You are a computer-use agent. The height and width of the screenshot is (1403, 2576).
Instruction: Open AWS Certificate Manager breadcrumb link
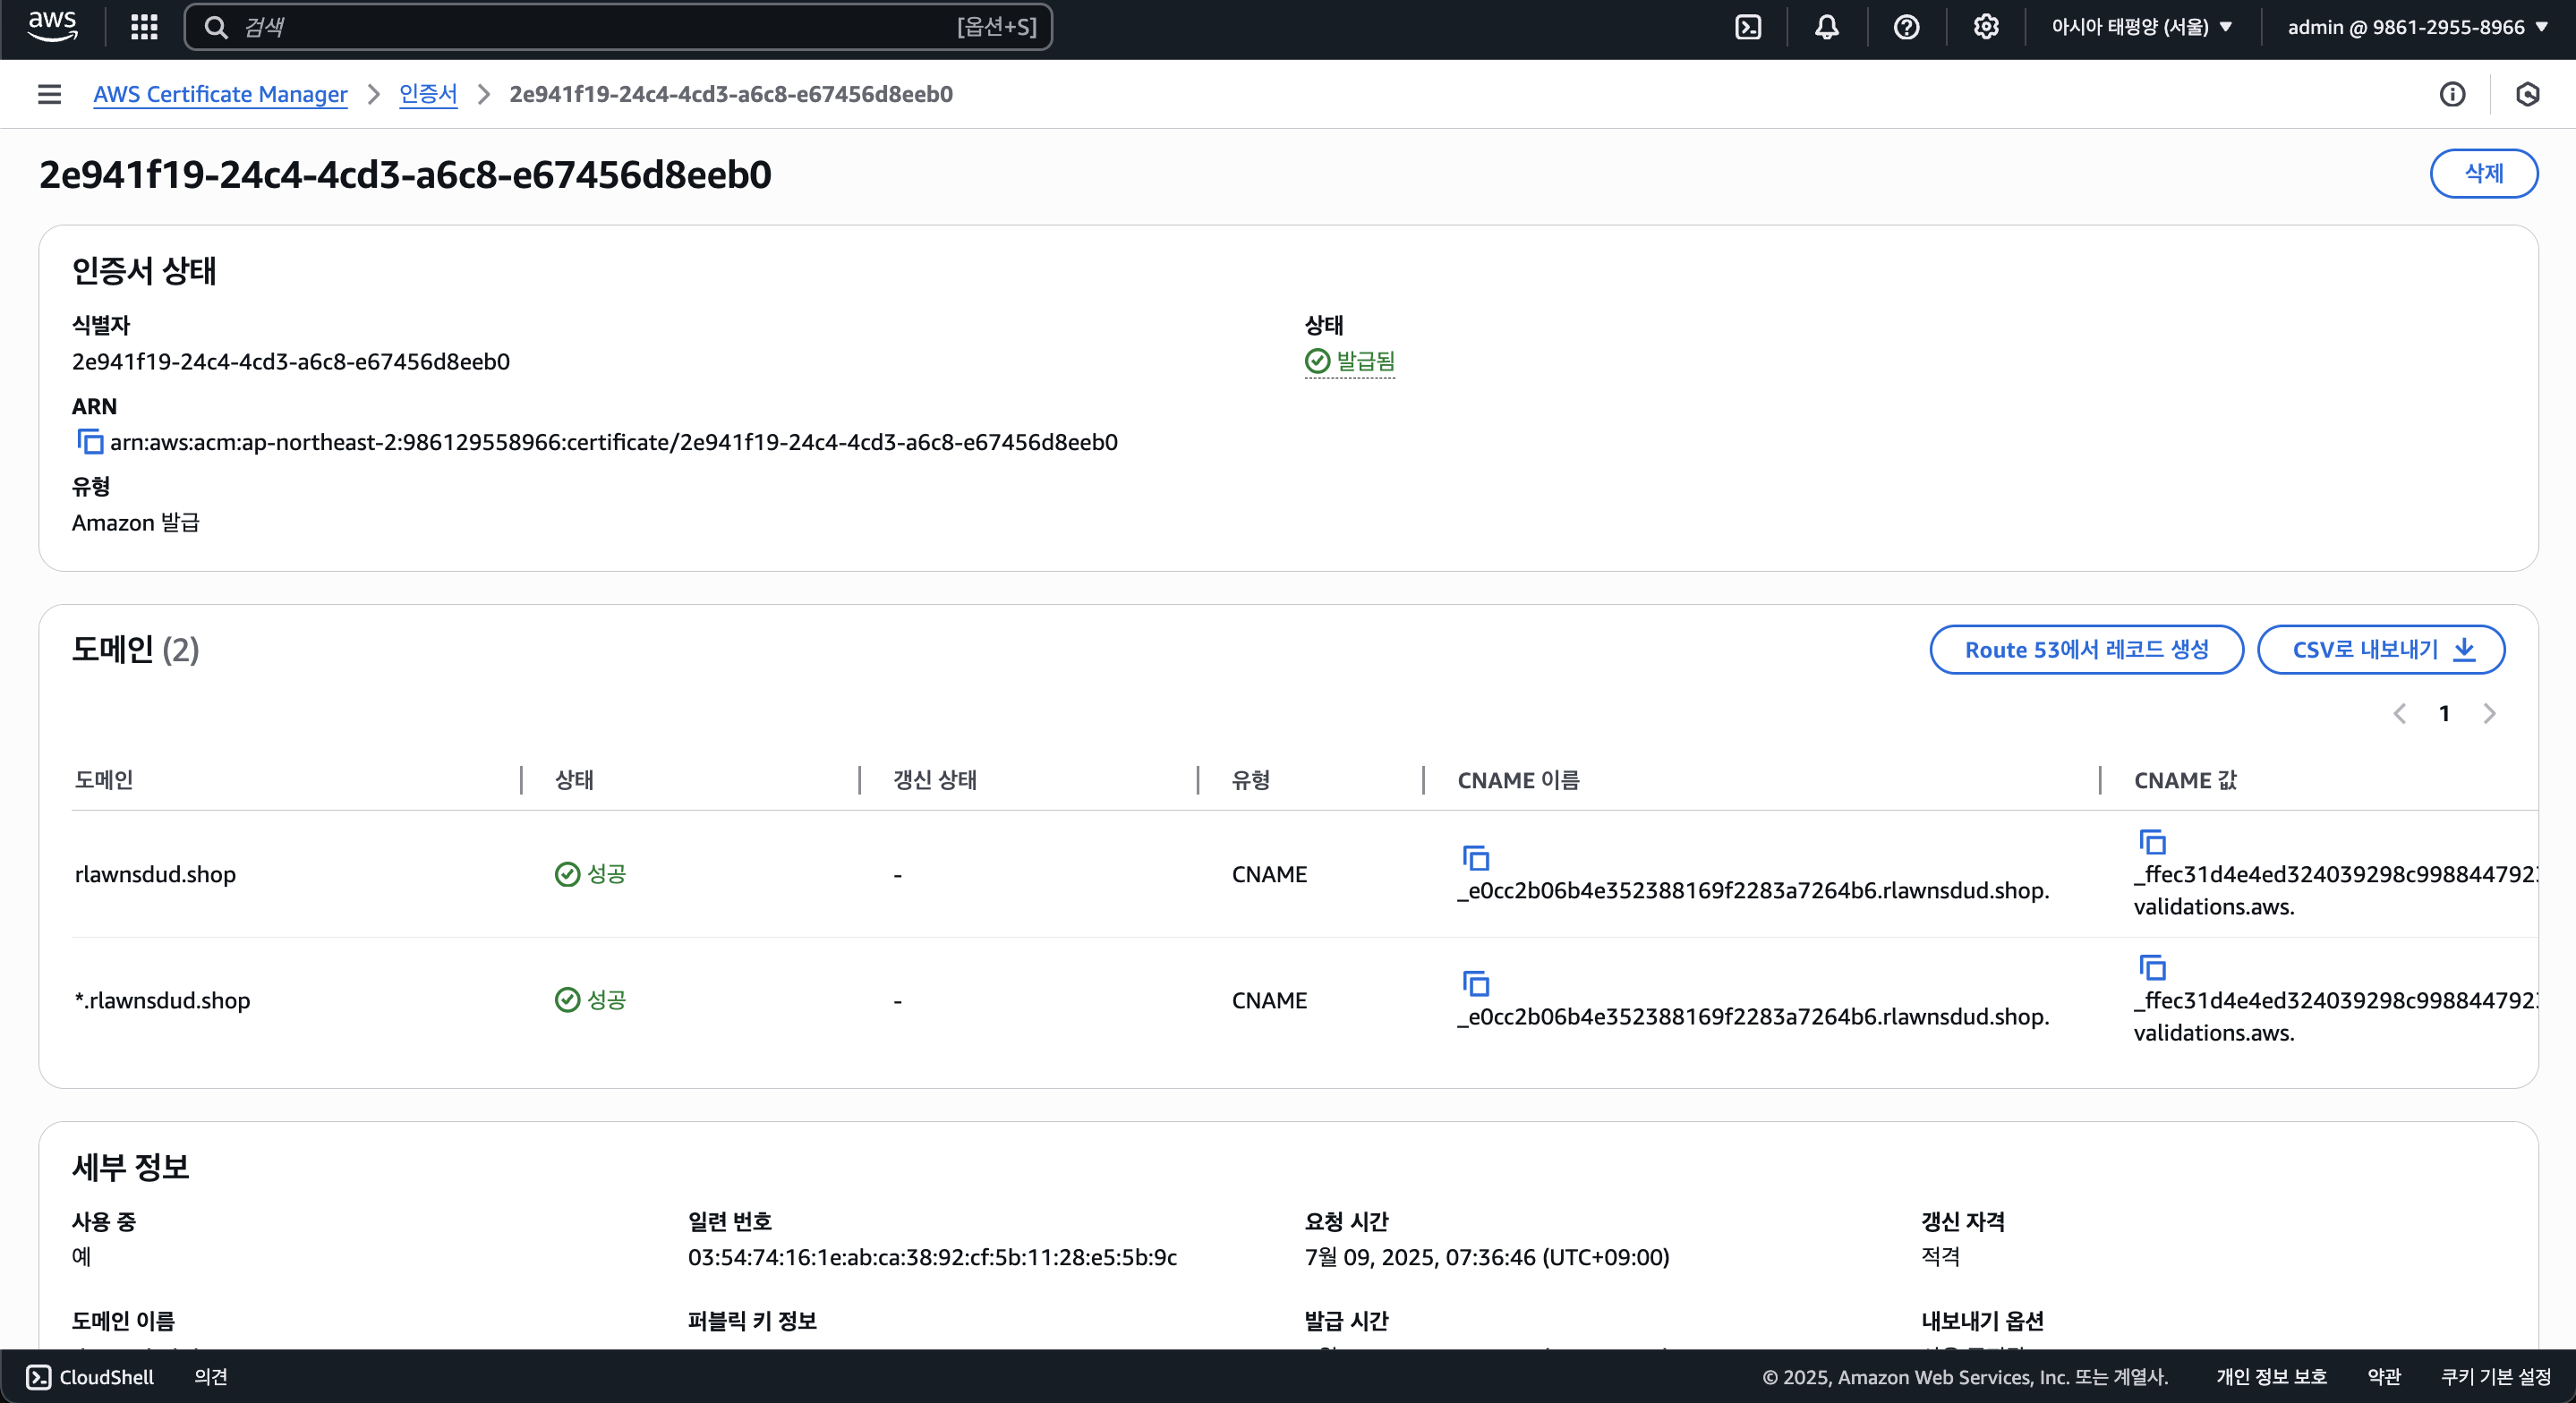point(220,94)
